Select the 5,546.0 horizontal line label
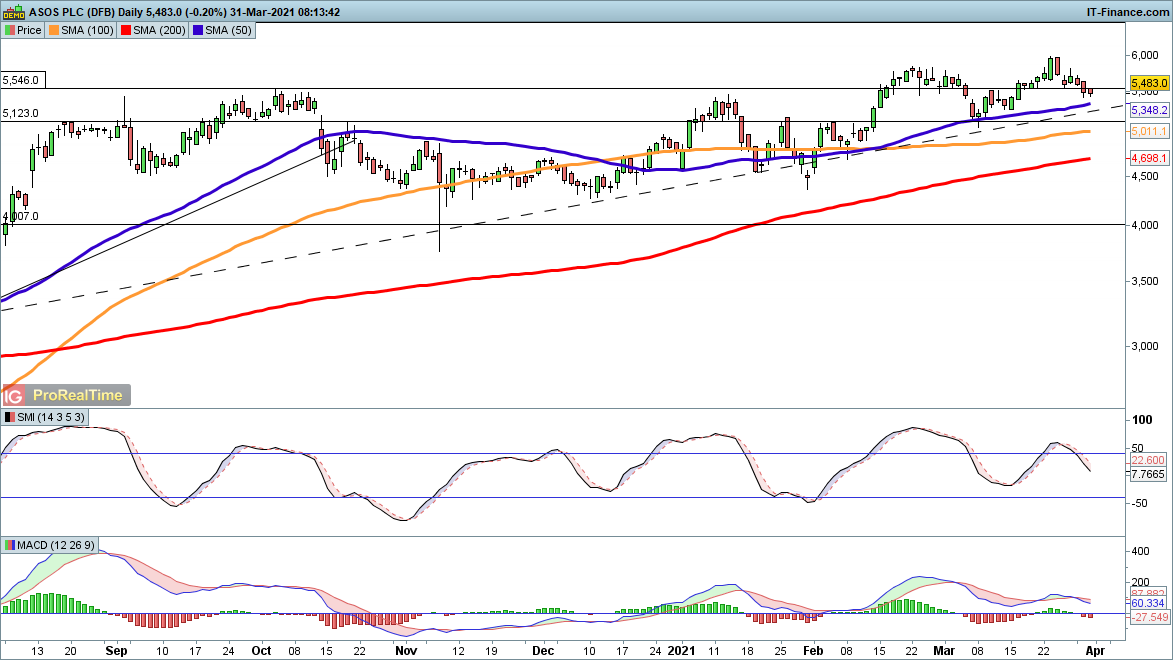 click(x=23, y=80)
